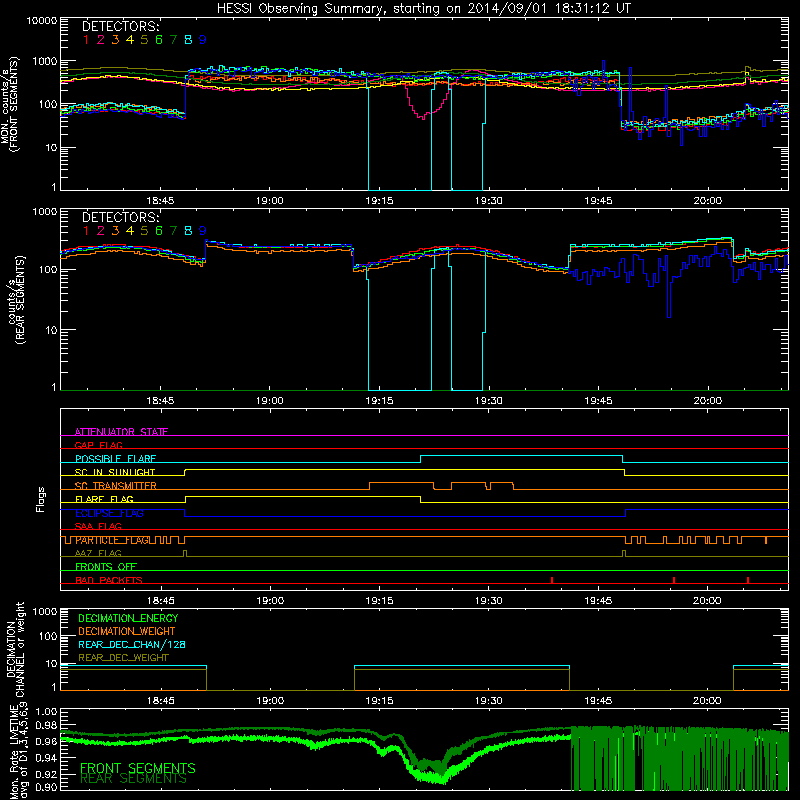The image size is (800, 800).
Task: Click the Flags vertical axis title
Action: (x=40, y=499)
